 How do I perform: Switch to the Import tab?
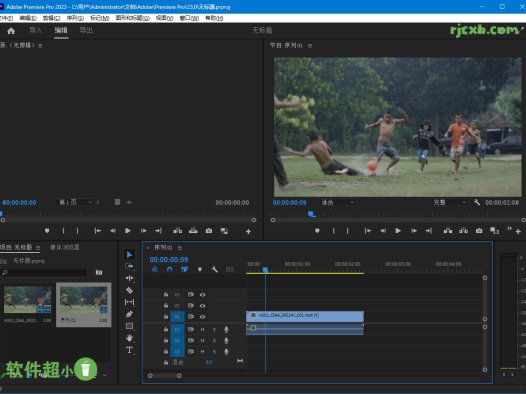[x=36, y=31]
